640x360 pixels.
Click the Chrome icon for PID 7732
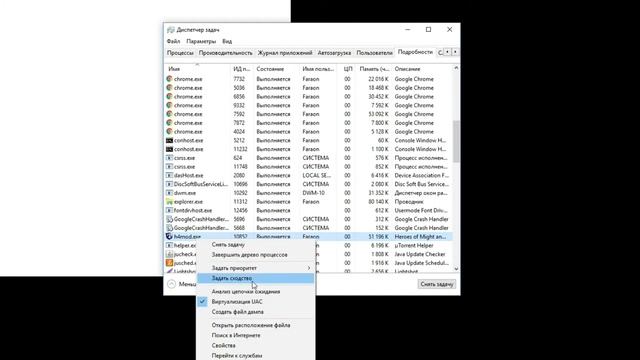(x=169, y=79)
